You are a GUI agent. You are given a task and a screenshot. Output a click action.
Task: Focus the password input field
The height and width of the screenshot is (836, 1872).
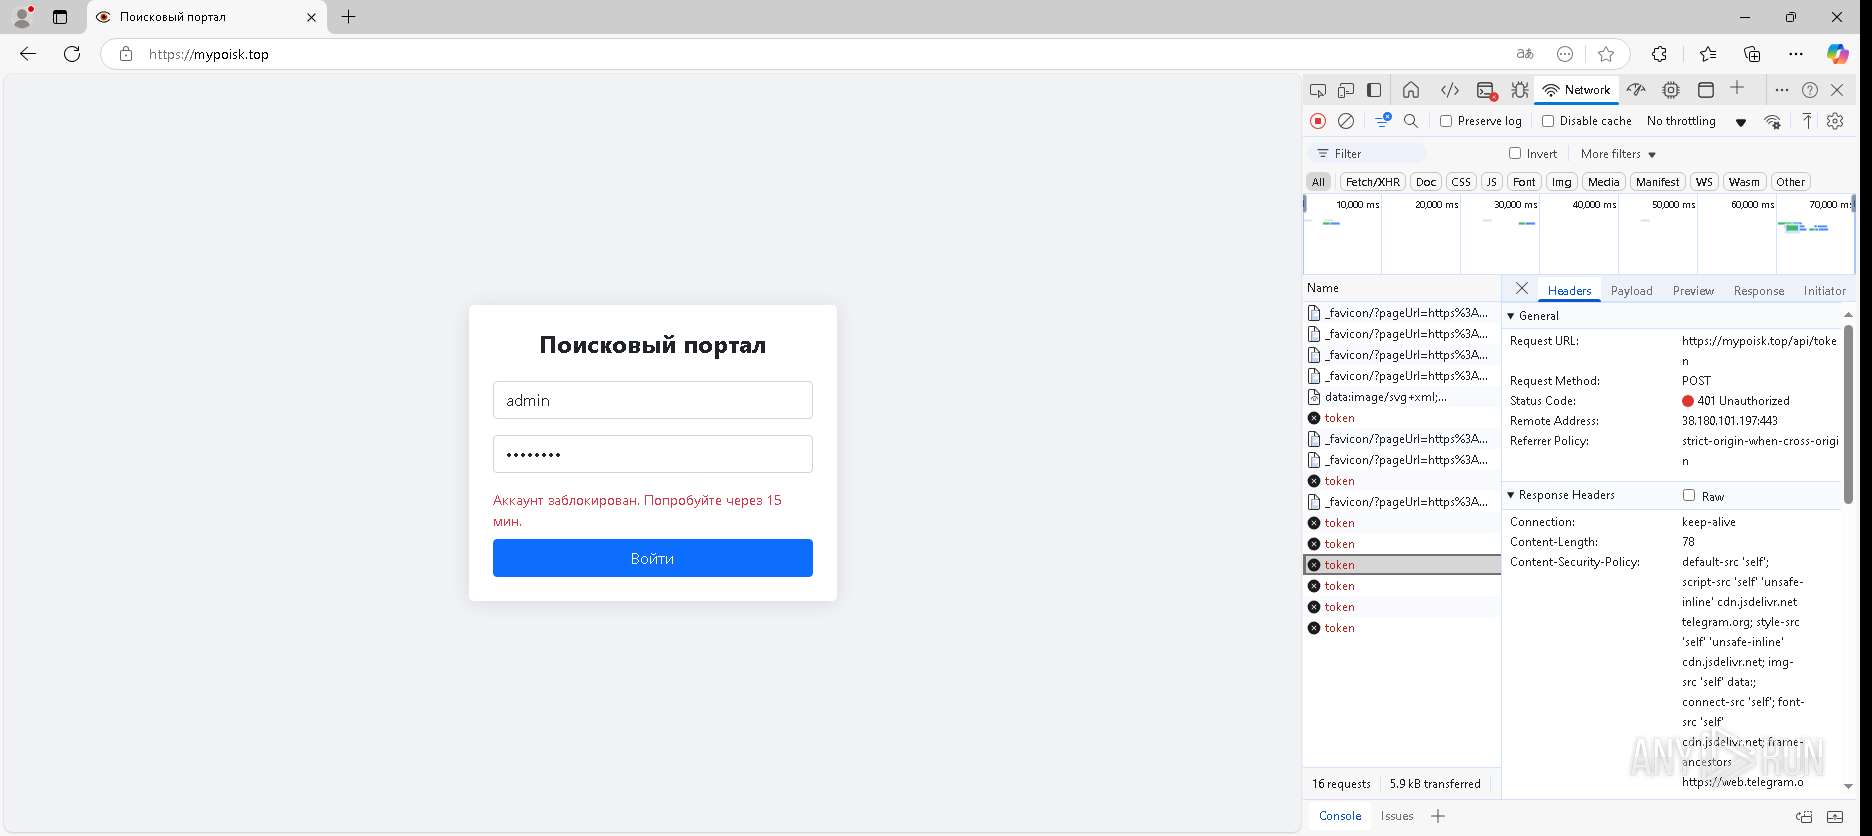652,454
